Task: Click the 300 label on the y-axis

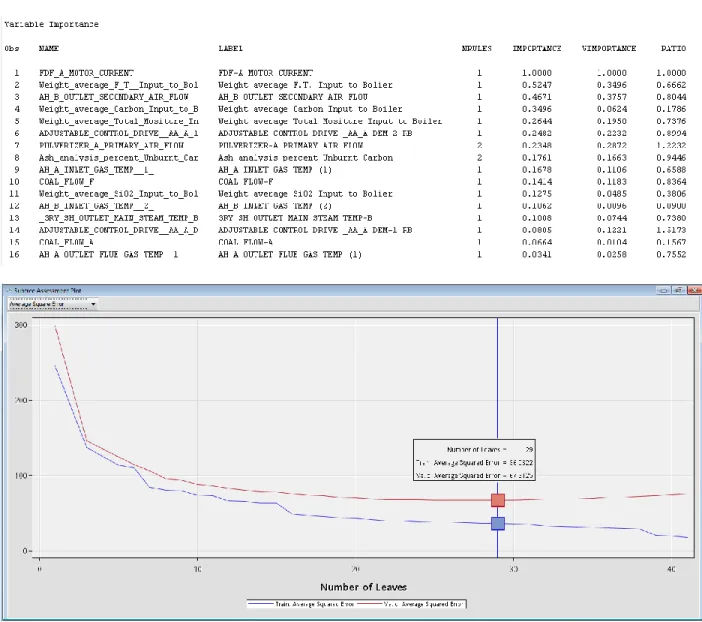Action: tap(21, 325)
